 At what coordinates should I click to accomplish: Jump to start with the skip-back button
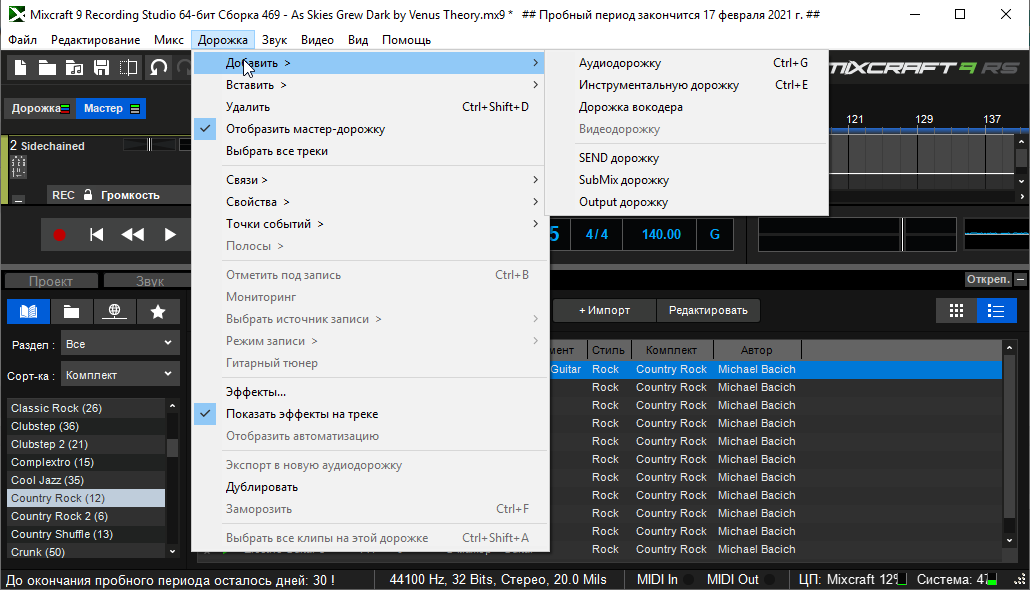(x=97, y=235)
